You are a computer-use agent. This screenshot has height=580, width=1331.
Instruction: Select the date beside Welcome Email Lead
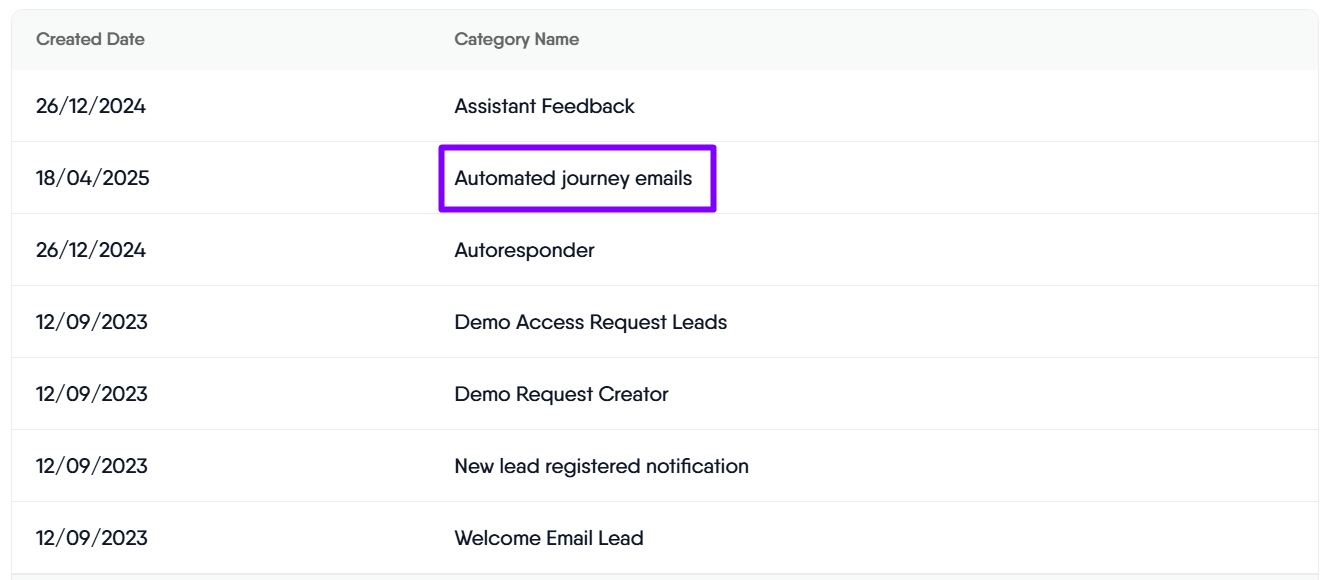91,539
